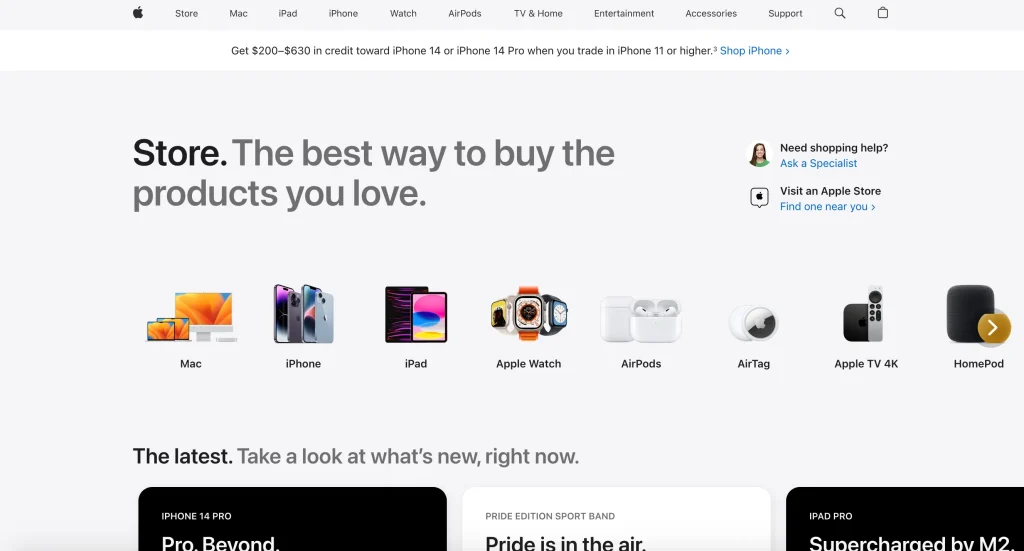
Task: Click the Apple logo home icon
Action: pyautogui.click(x=138, y=12)
